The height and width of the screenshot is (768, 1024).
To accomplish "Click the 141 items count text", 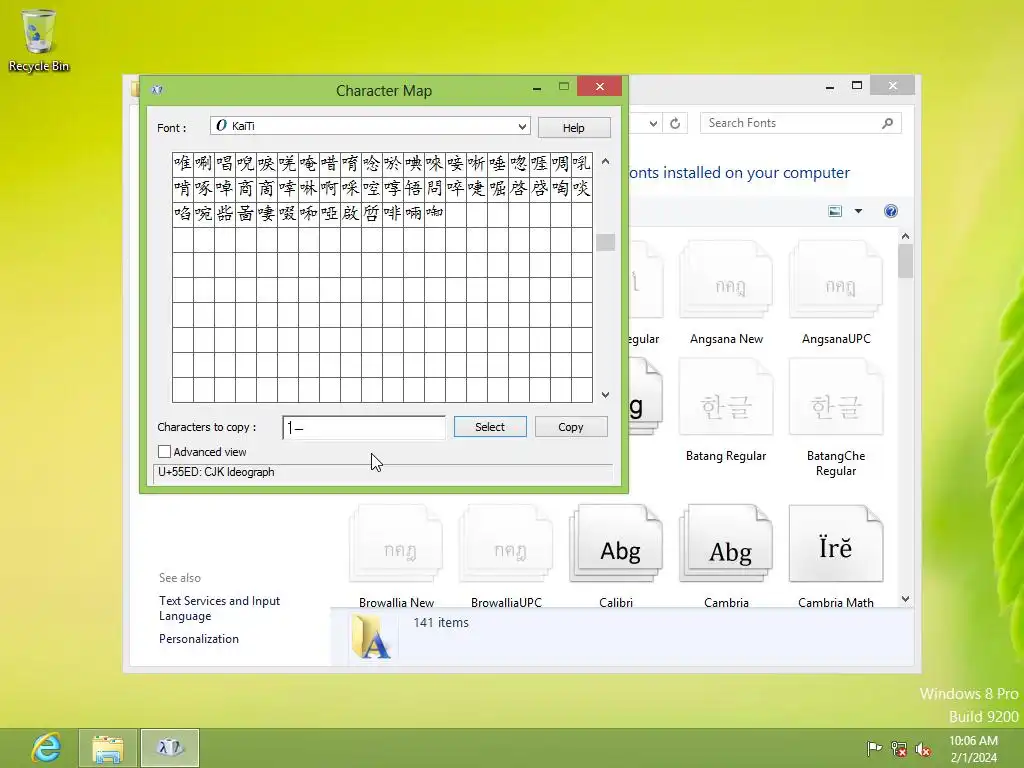I will coord(441,622).
